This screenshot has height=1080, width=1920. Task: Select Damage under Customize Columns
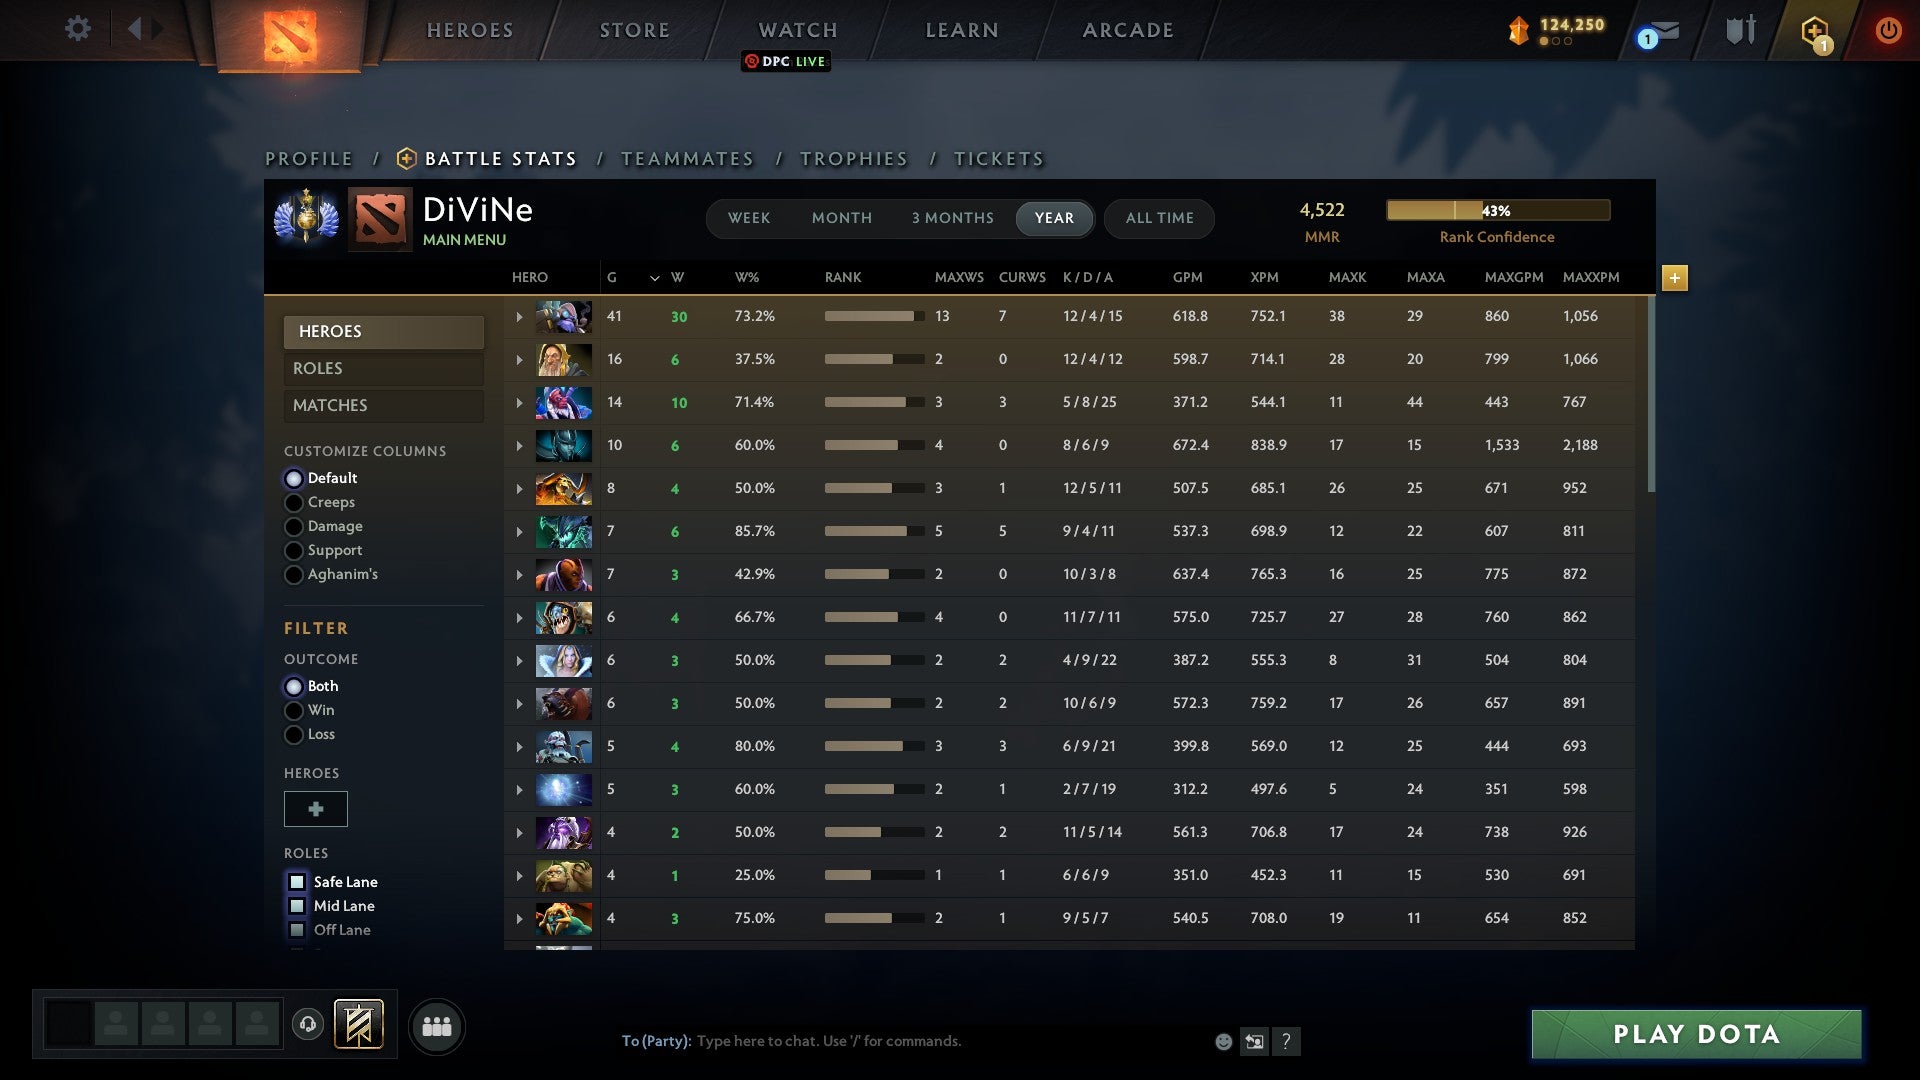pyautogui.click(x=294, y=526)
